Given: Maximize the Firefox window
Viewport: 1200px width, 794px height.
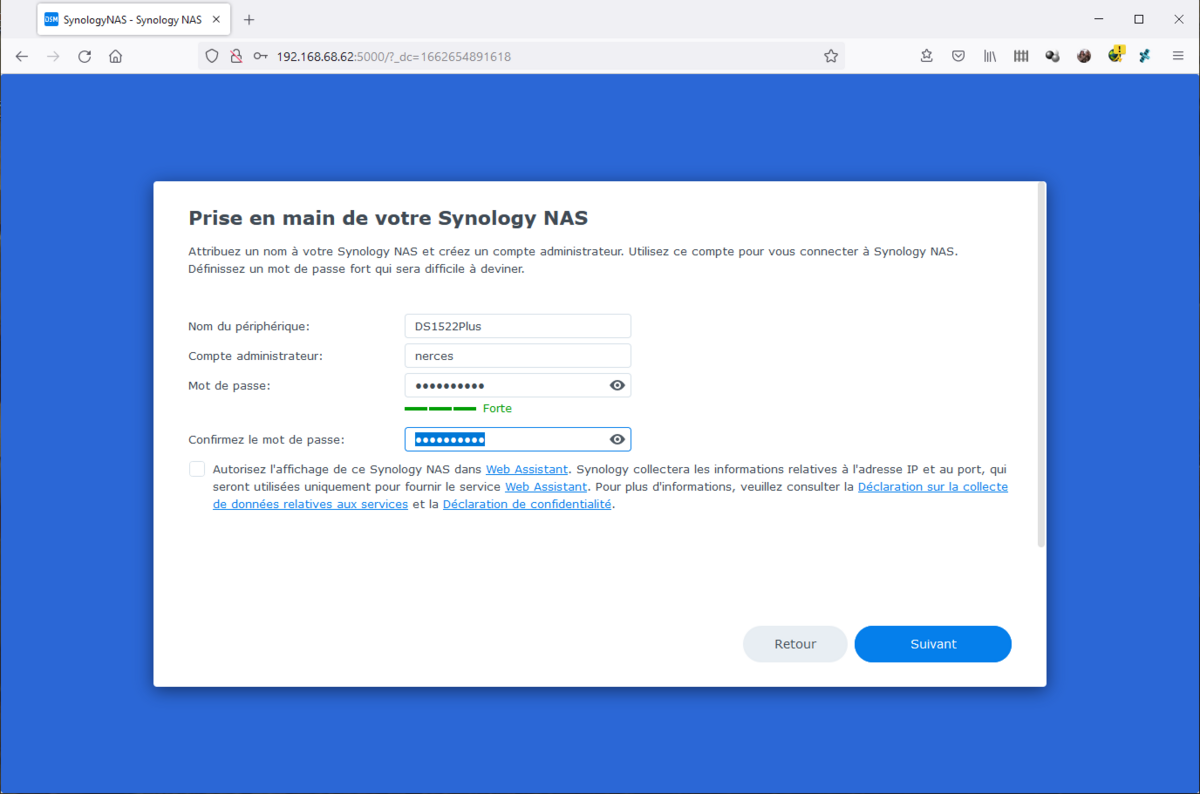Looking at the screenshot, I should pos(1139,19).
